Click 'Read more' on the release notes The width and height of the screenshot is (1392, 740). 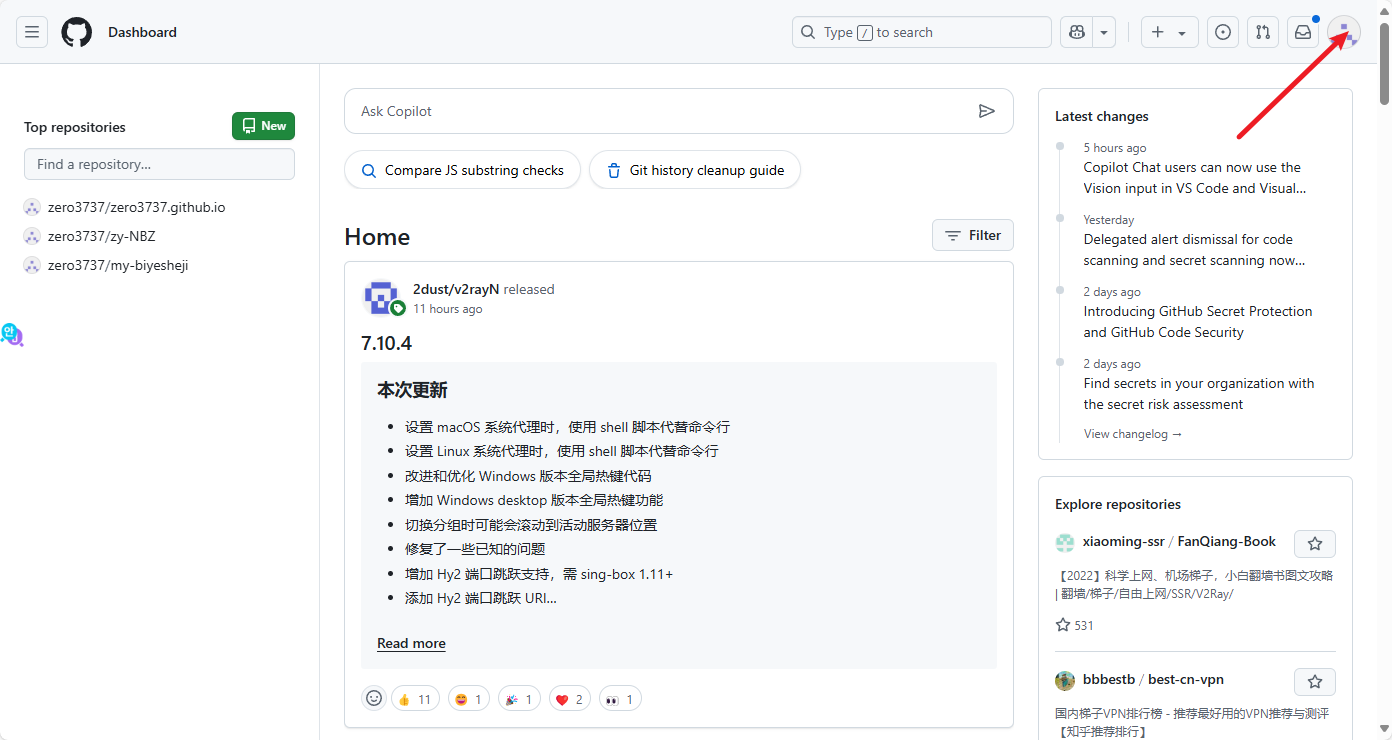coord(411,643)
